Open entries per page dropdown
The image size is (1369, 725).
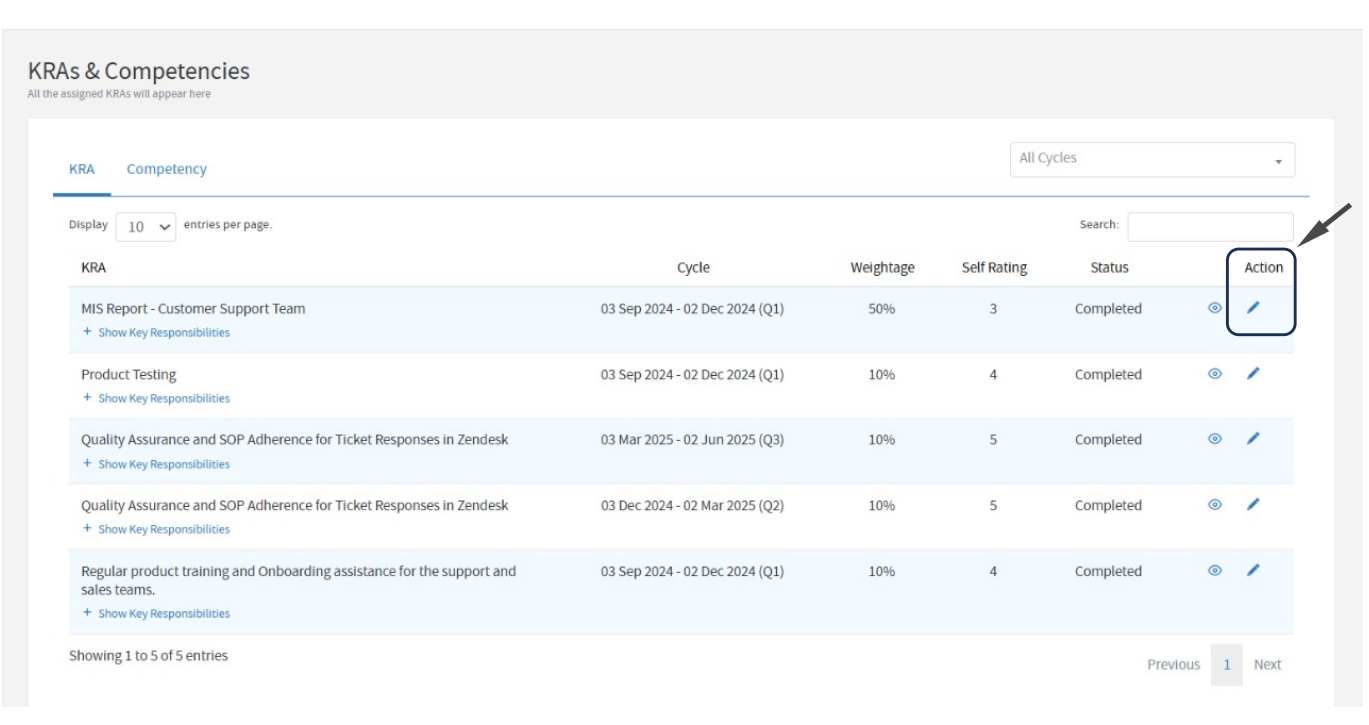click(x=146, y=226)
